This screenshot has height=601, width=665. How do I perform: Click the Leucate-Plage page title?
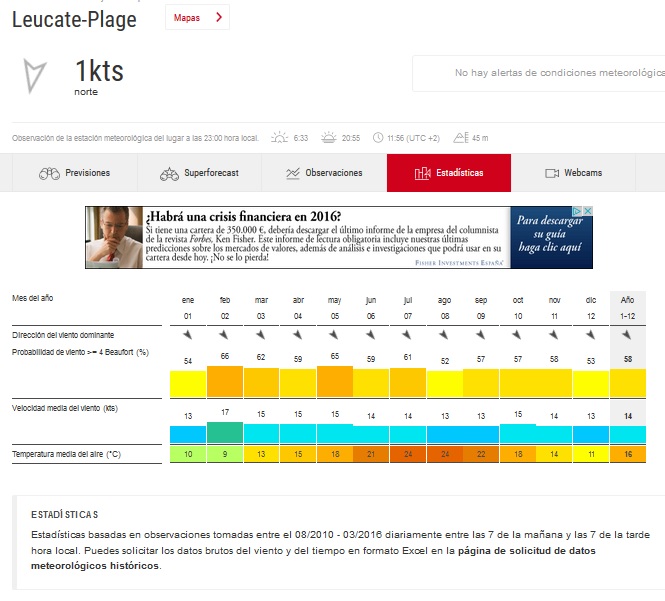click(x=74, y=20)
